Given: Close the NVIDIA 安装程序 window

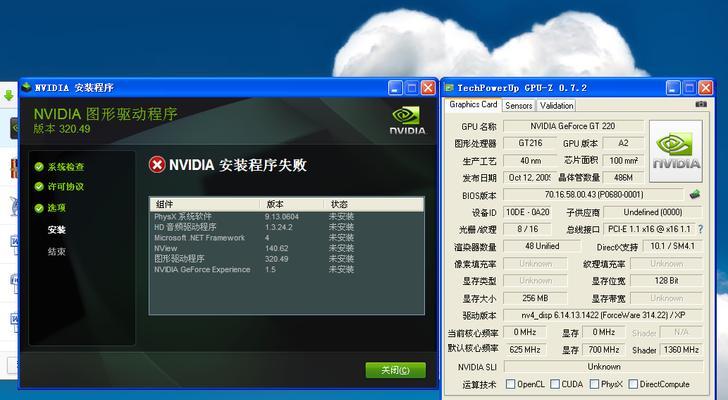Looking at the screenshot, I should (428, 88).
